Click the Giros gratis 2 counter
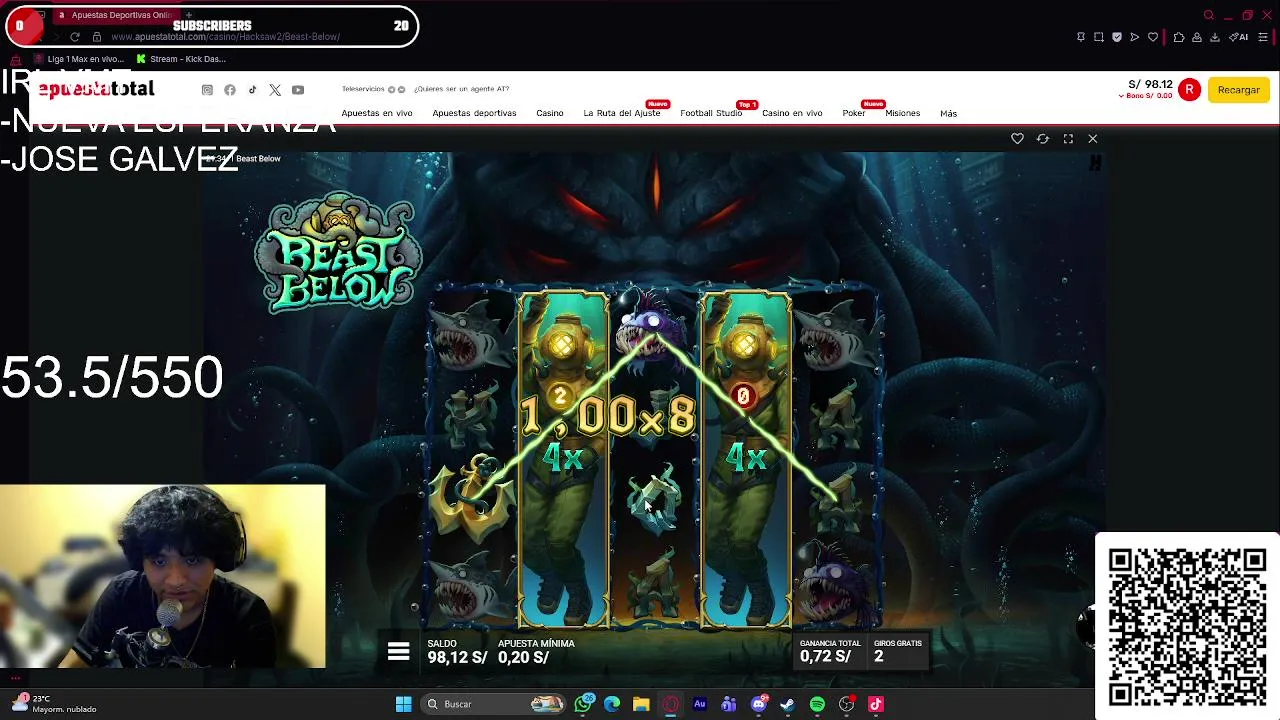 coord(897,651)
